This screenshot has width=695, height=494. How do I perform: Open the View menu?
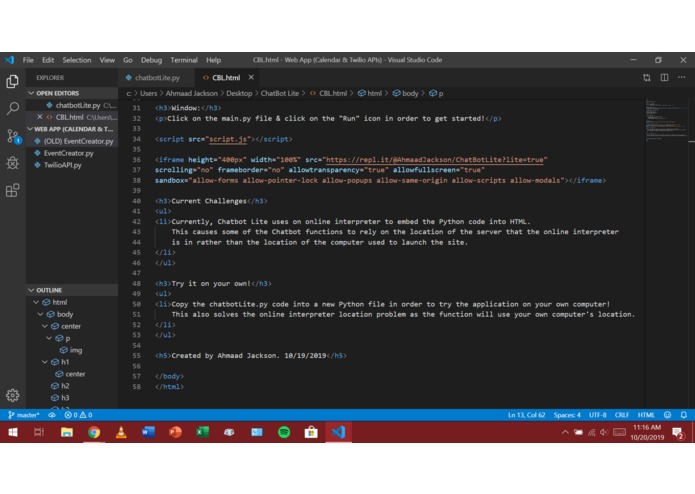(107, 60)
